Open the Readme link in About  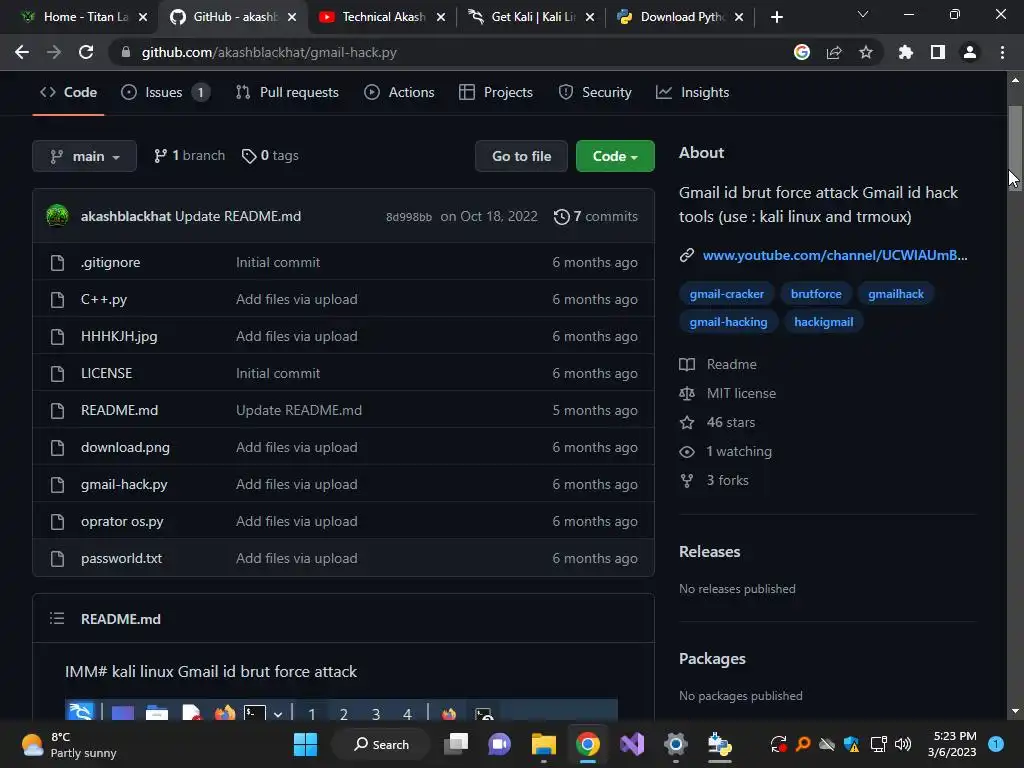[718, 364]
